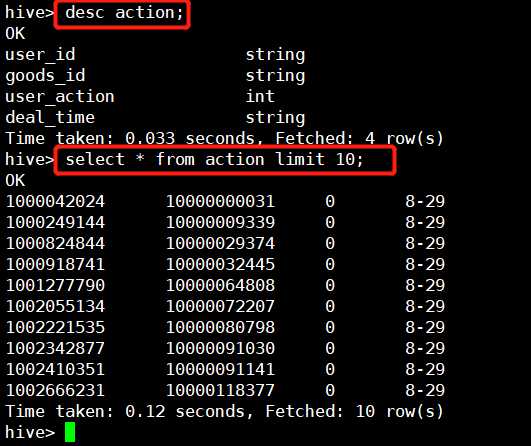This screenshot has height=446, width=531.
Task: Select goods id 10000080798
Action: tap(220, 327)
